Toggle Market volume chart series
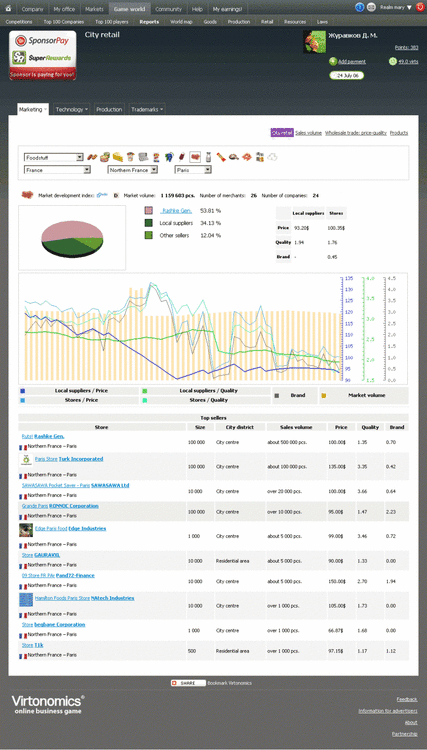The height and width of the screenshot is (750, 427). [364, 396]
